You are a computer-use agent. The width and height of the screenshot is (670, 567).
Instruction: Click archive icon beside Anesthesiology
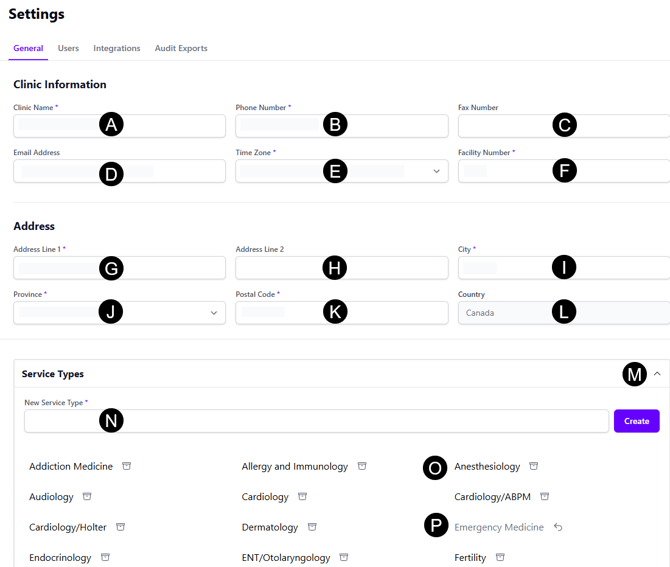click(534, 466)
